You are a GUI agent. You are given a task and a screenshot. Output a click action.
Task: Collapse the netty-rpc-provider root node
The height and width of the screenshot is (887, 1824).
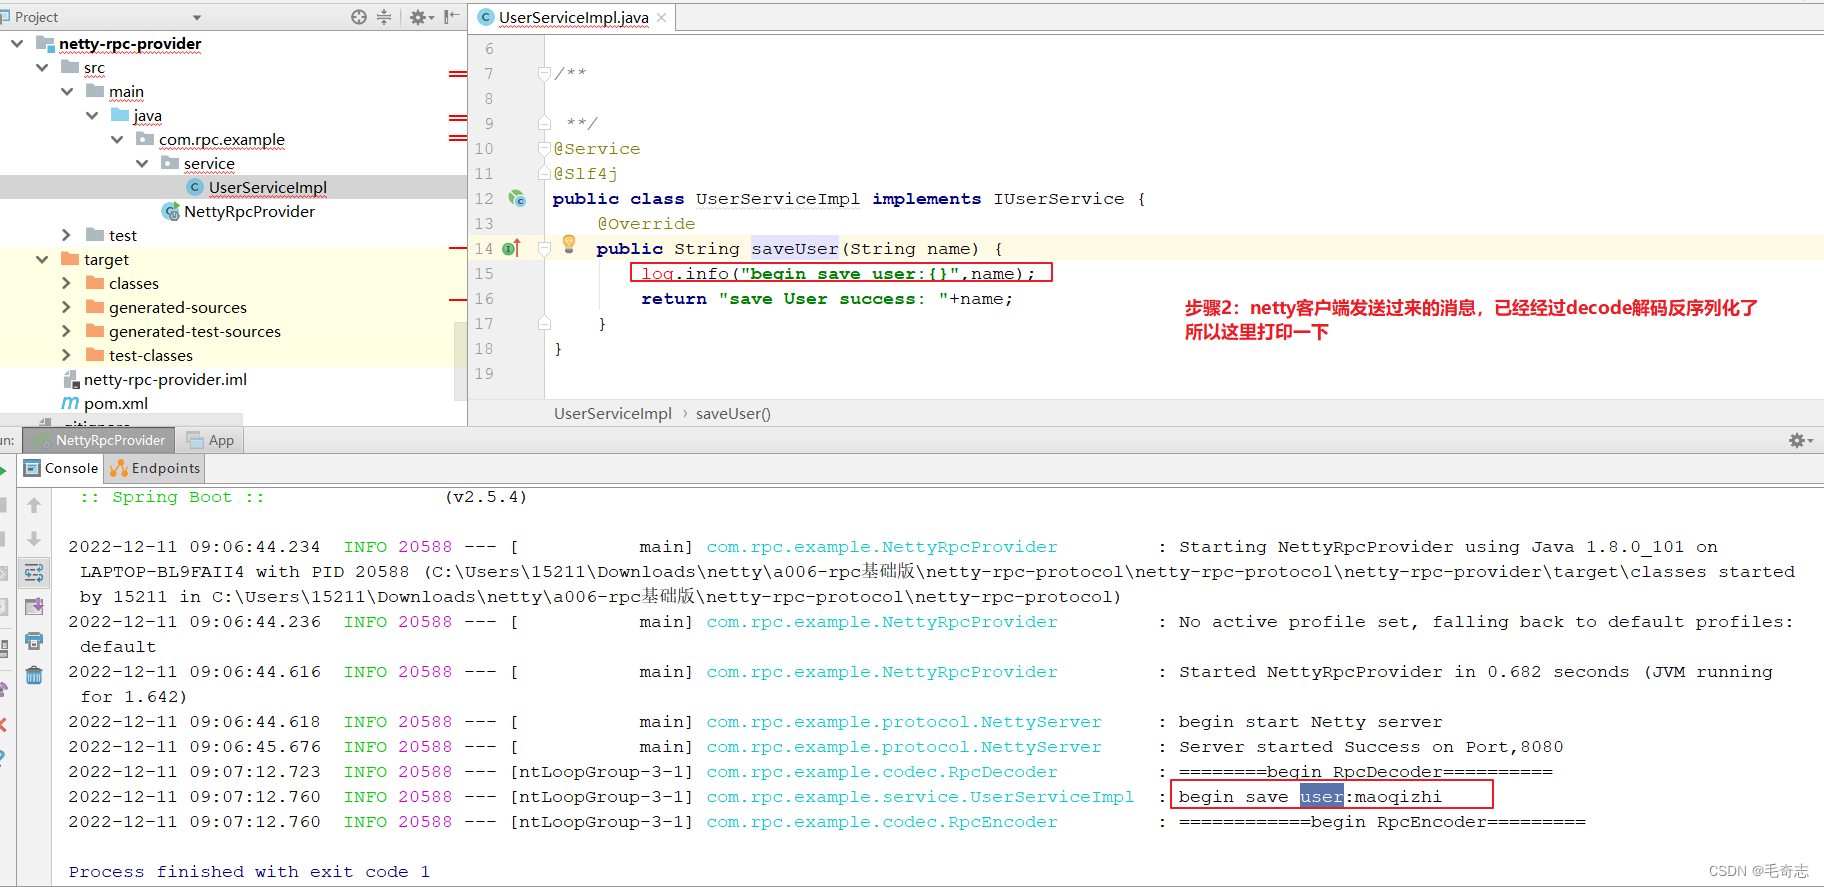(x=17, y=43)
